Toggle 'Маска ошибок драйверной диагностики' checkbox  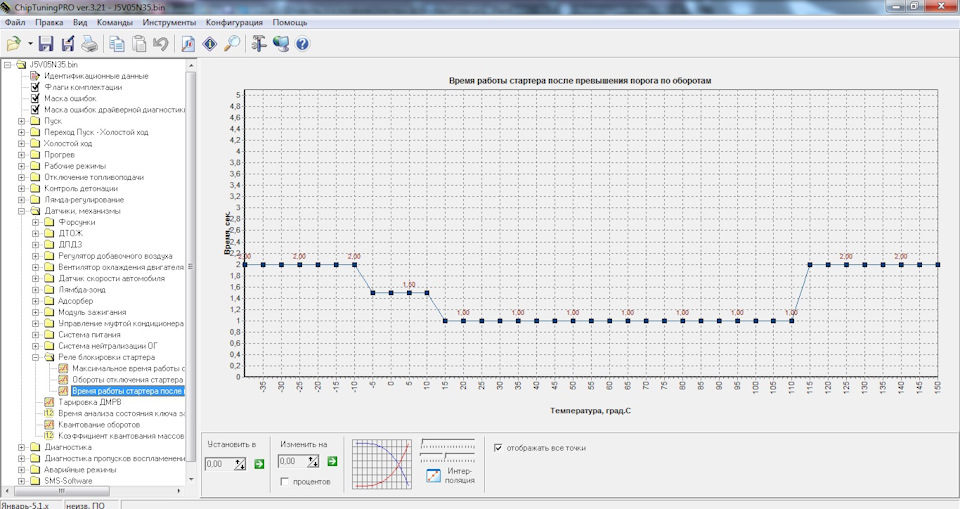coord(35,110)
